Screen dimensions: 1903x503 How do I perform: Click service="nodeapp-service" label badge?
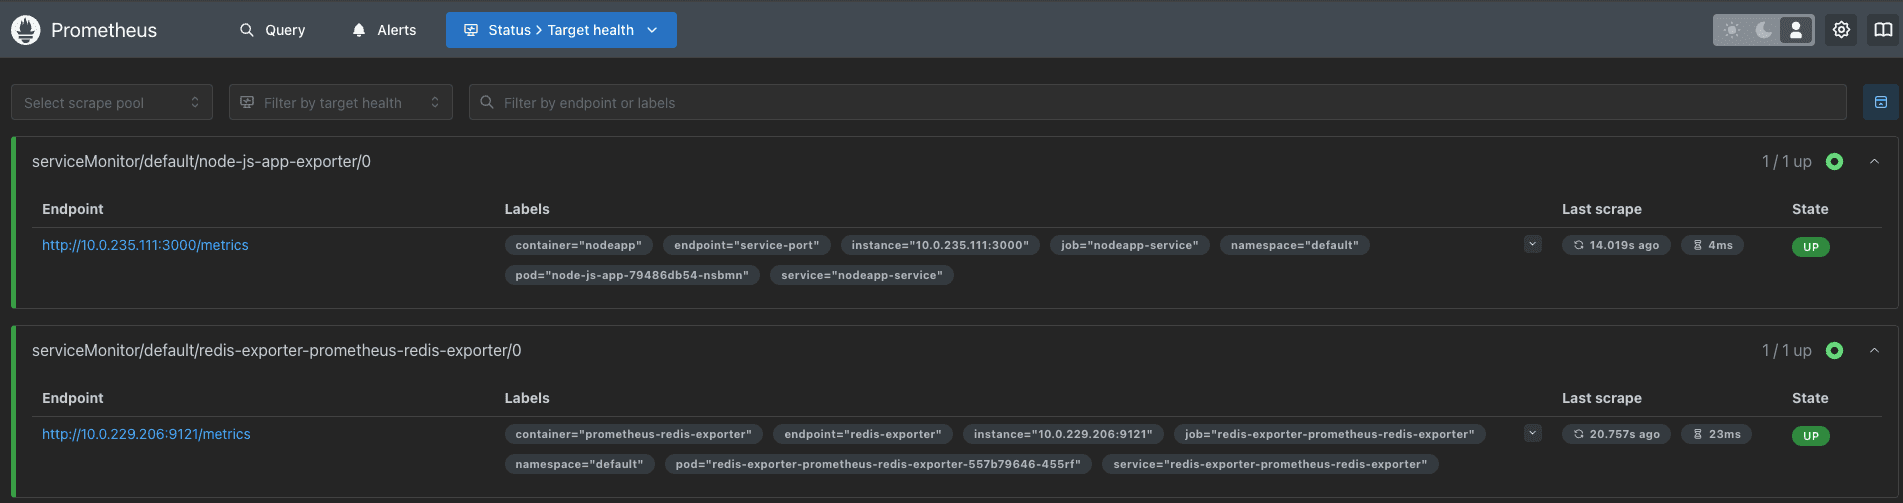[x=862, y=275]
